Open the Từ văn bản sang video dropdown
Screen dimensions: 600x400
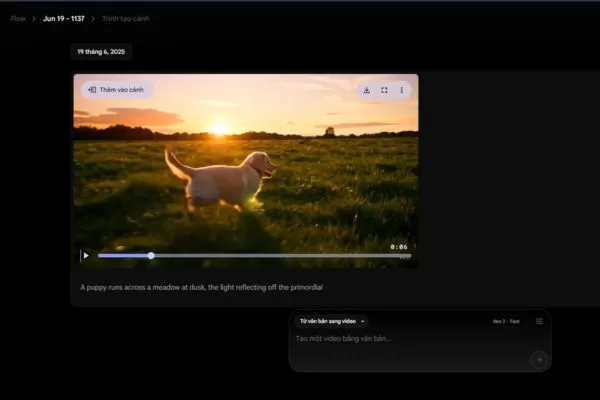coord(332,321)
